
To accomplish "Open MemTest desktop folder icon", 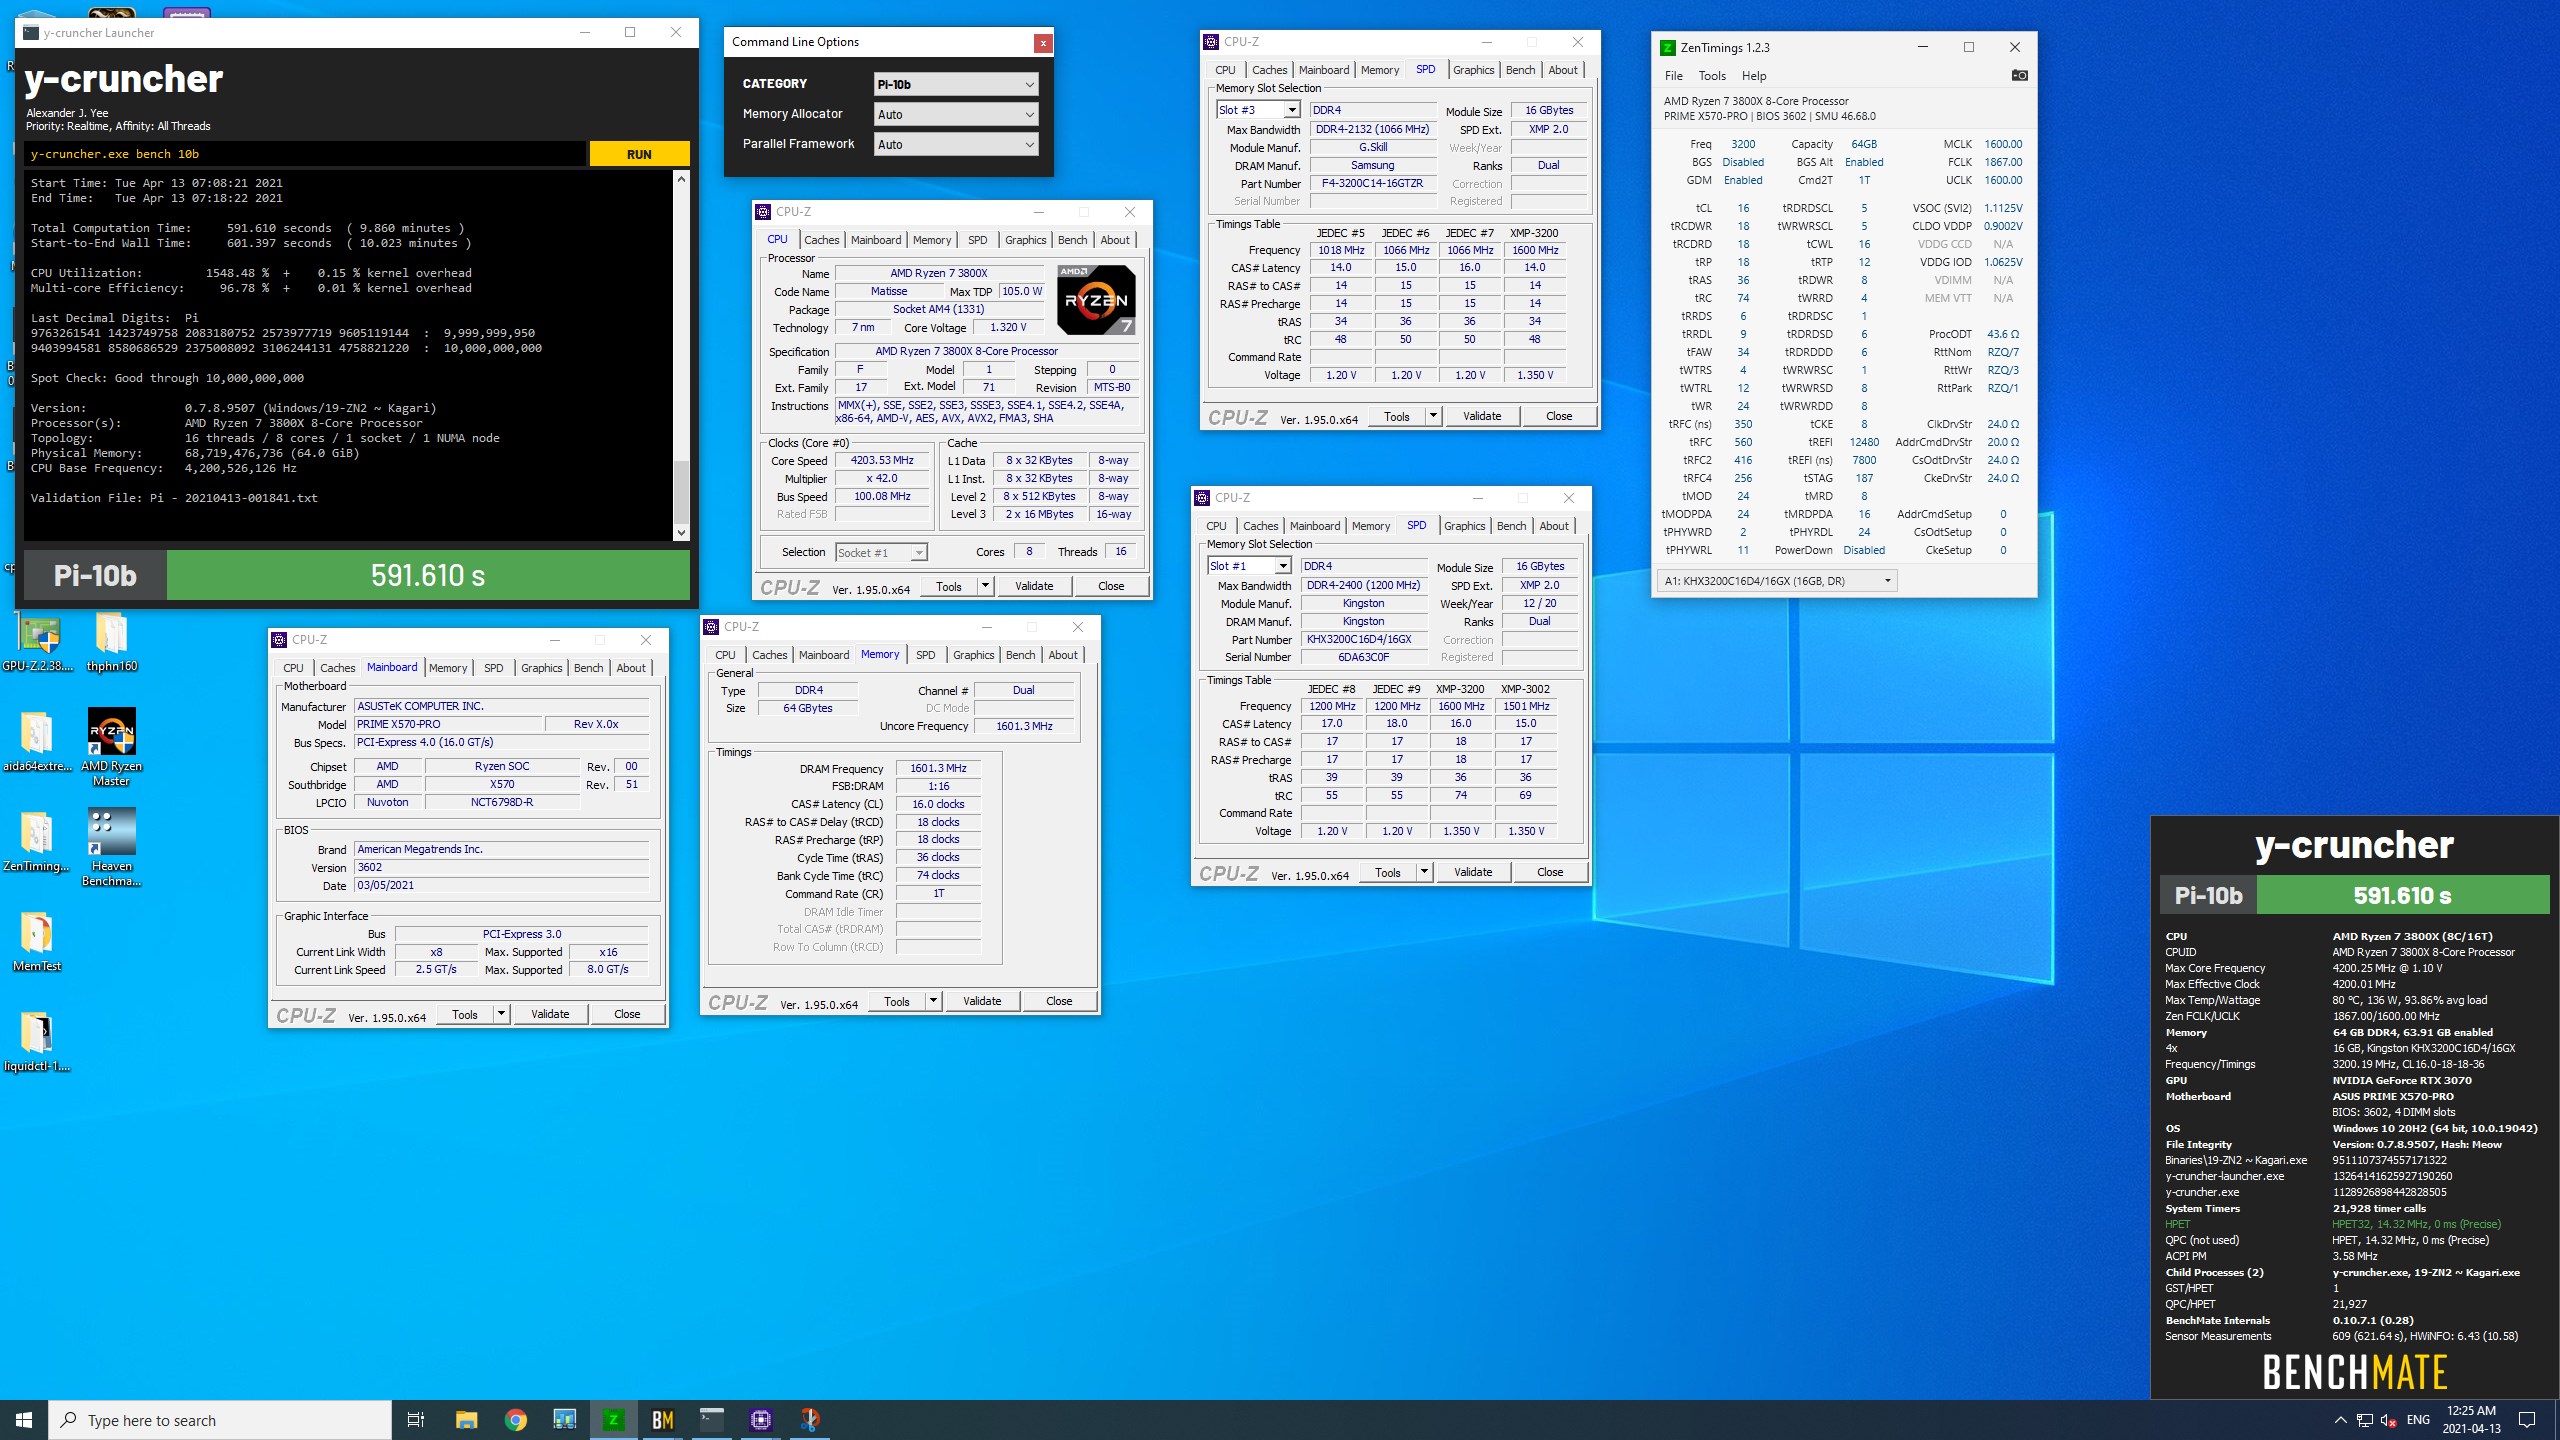I will (37, 942).
